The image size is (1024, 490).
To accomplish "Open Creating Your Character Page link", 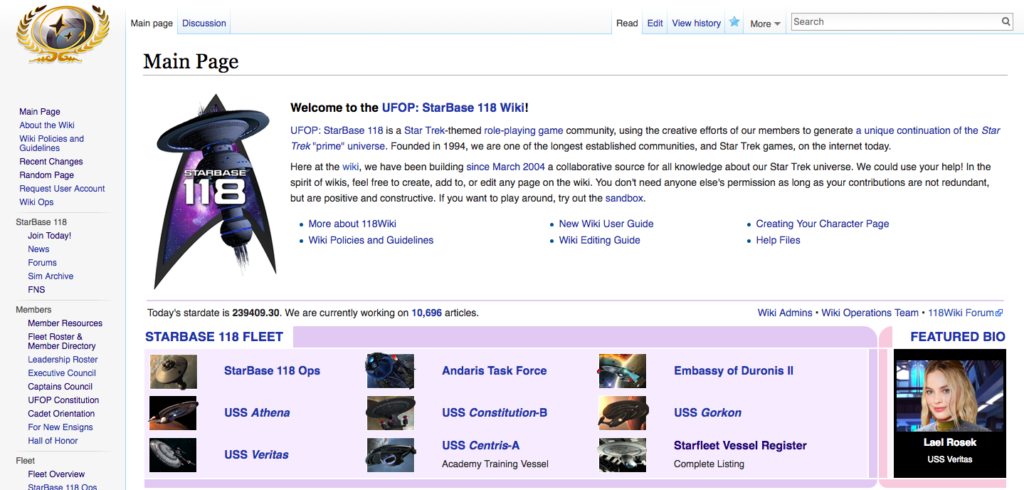I will 822,223.
